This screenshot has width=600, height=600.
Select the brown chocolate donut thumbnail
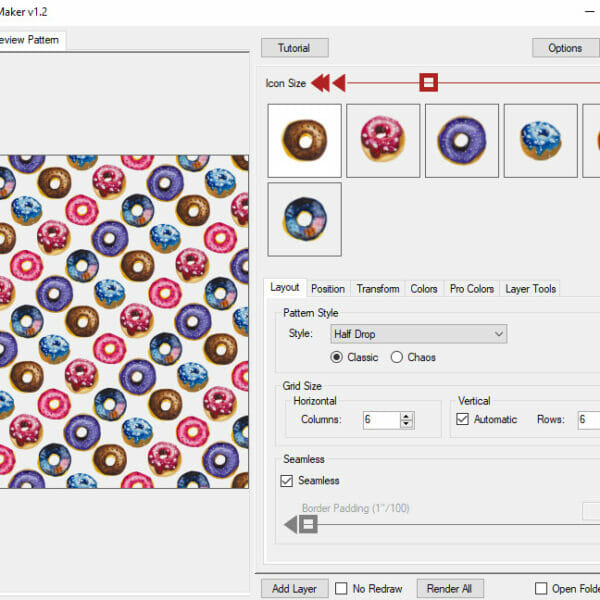point(305,141)
